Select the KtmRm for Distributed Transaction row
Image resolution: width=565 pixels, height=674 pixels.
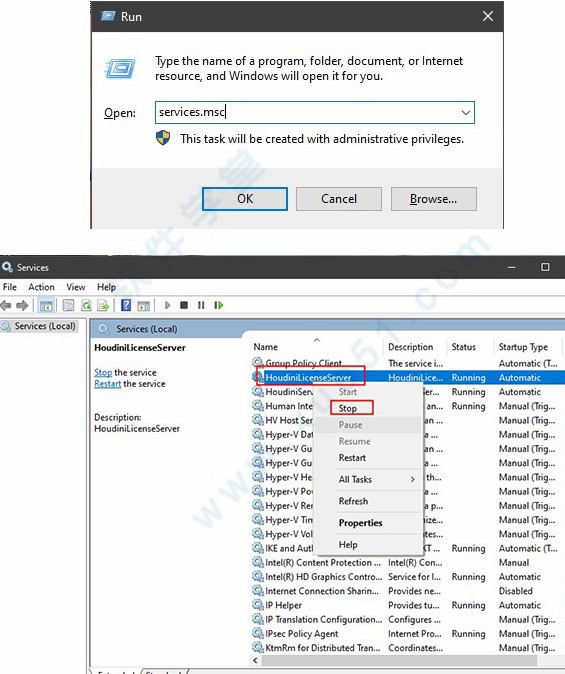pyautogui.click(x=408, y=647)
